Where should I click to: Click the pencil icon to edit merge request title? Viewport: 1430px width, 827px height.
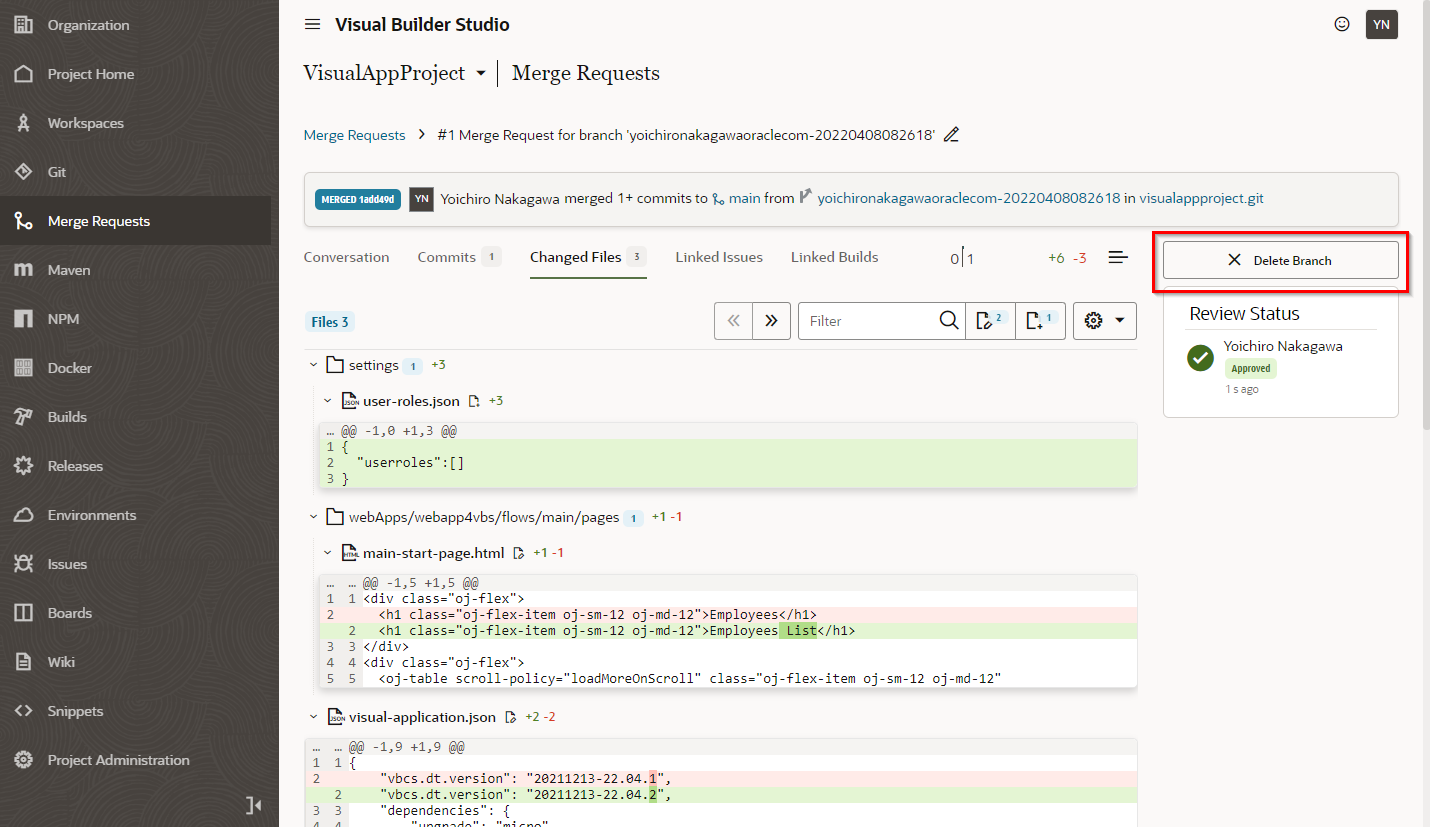951,135
